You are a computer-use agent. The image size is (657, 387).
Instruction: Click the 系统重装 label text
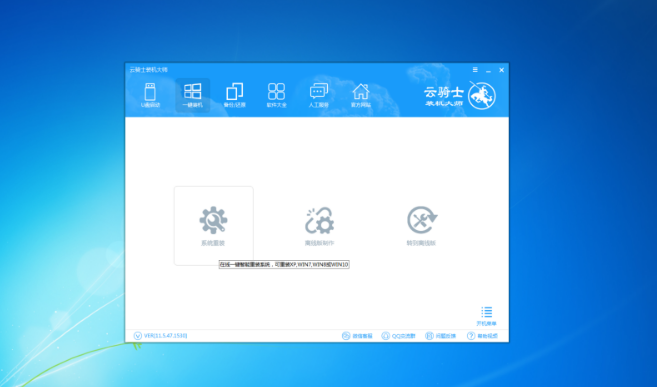(x=213, y=243)
